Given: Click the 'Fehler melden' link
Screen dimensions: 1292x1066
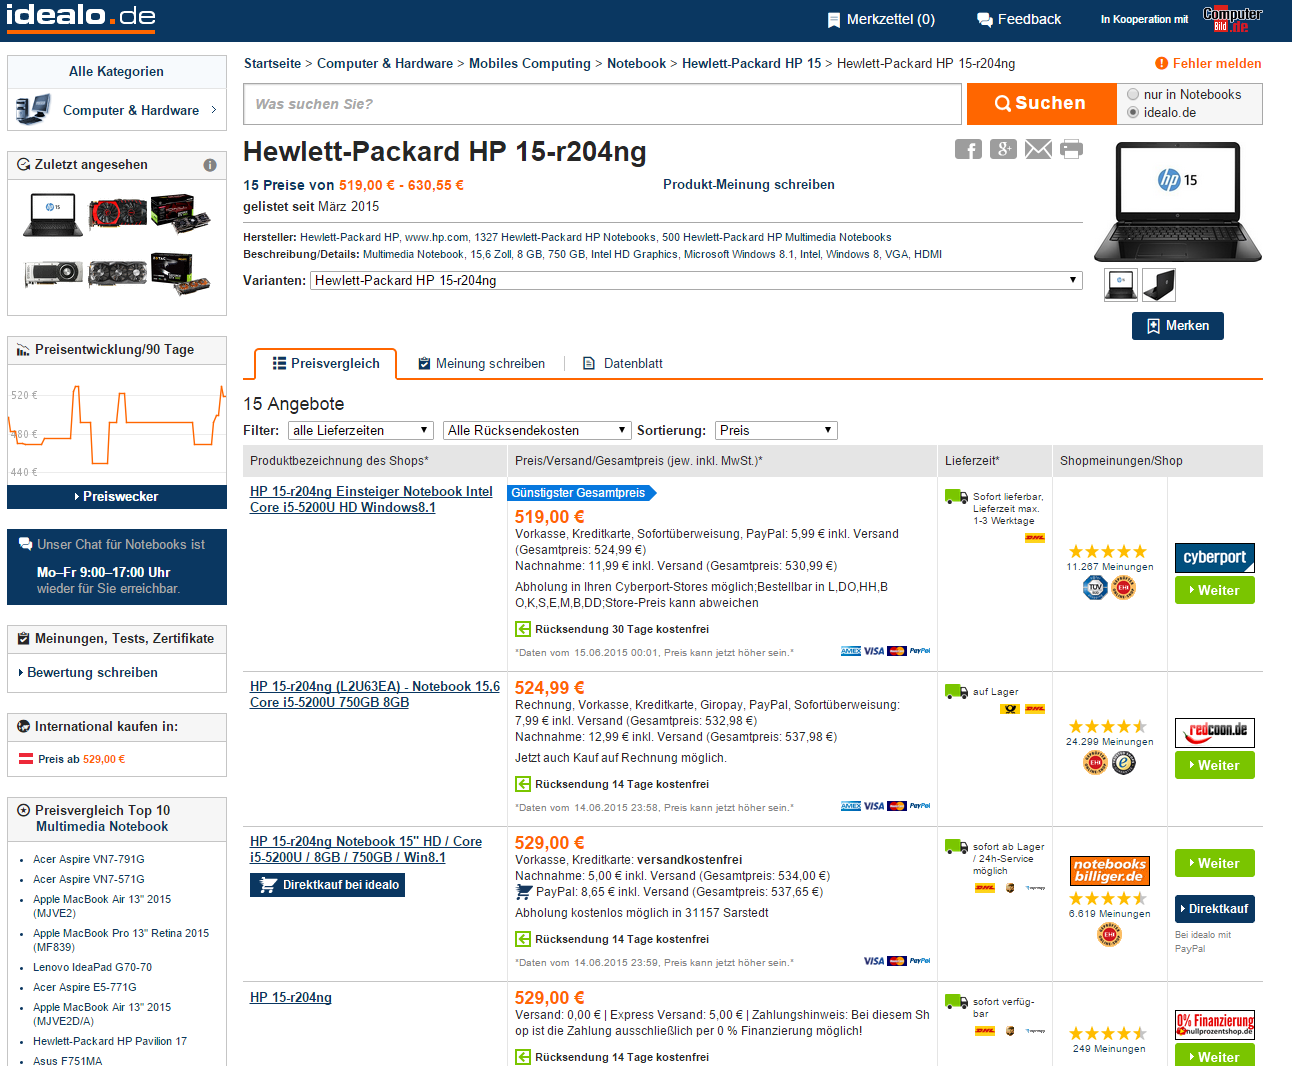Looking at the screenshot, I should pyautogui.click(x=1217, y=63).
